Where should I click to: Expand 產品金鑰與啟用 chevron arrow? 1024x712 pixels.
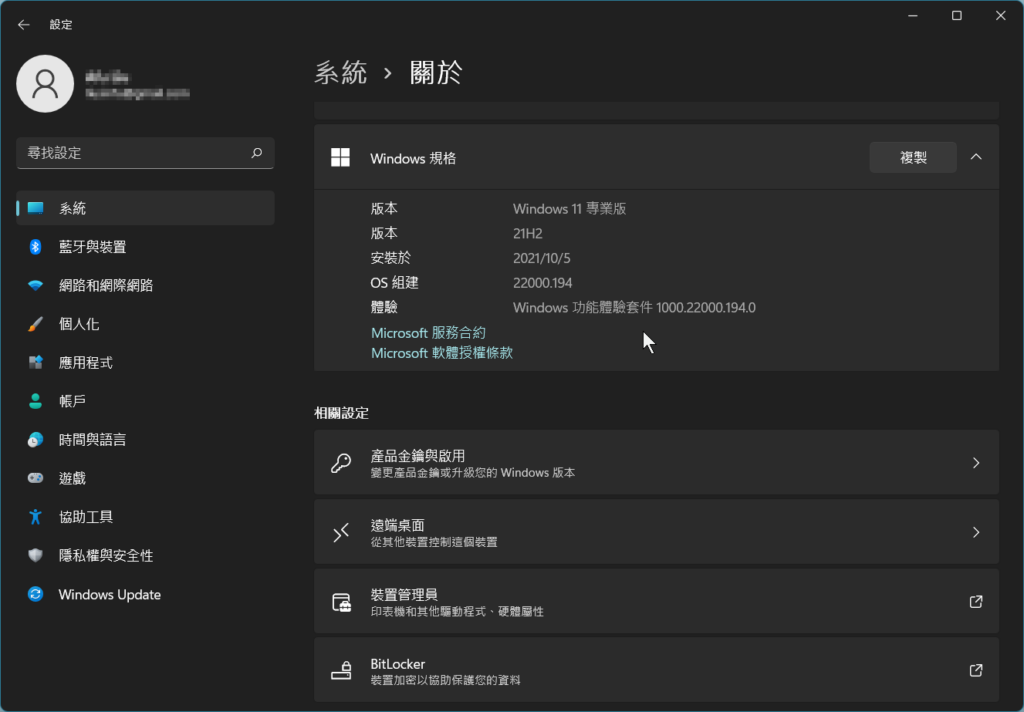coord(976,462)
